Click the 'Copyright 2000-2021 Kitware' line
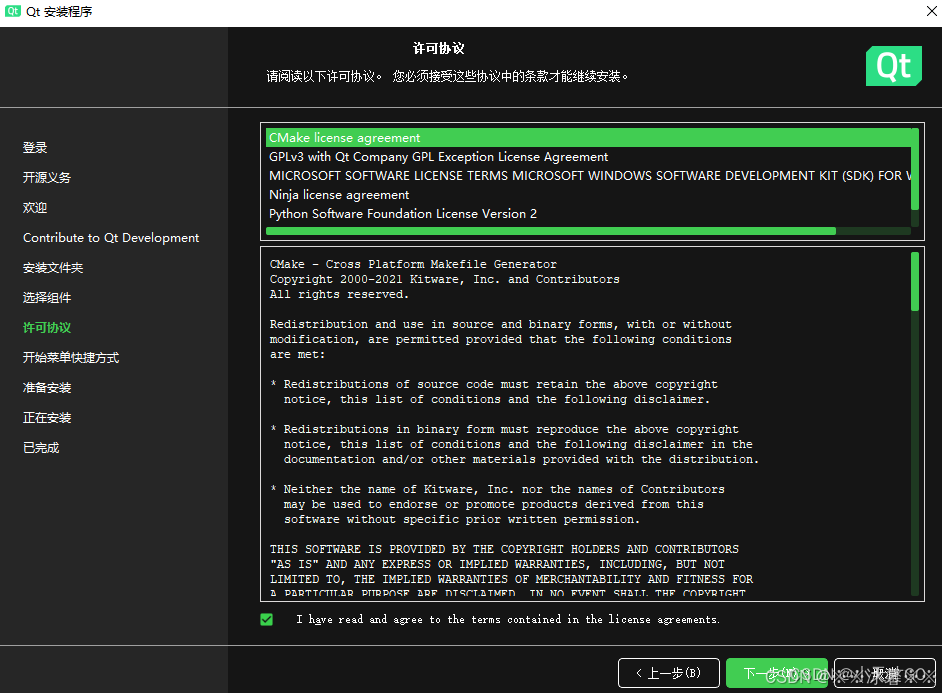The image size is (942, 693). pos(445,279)
